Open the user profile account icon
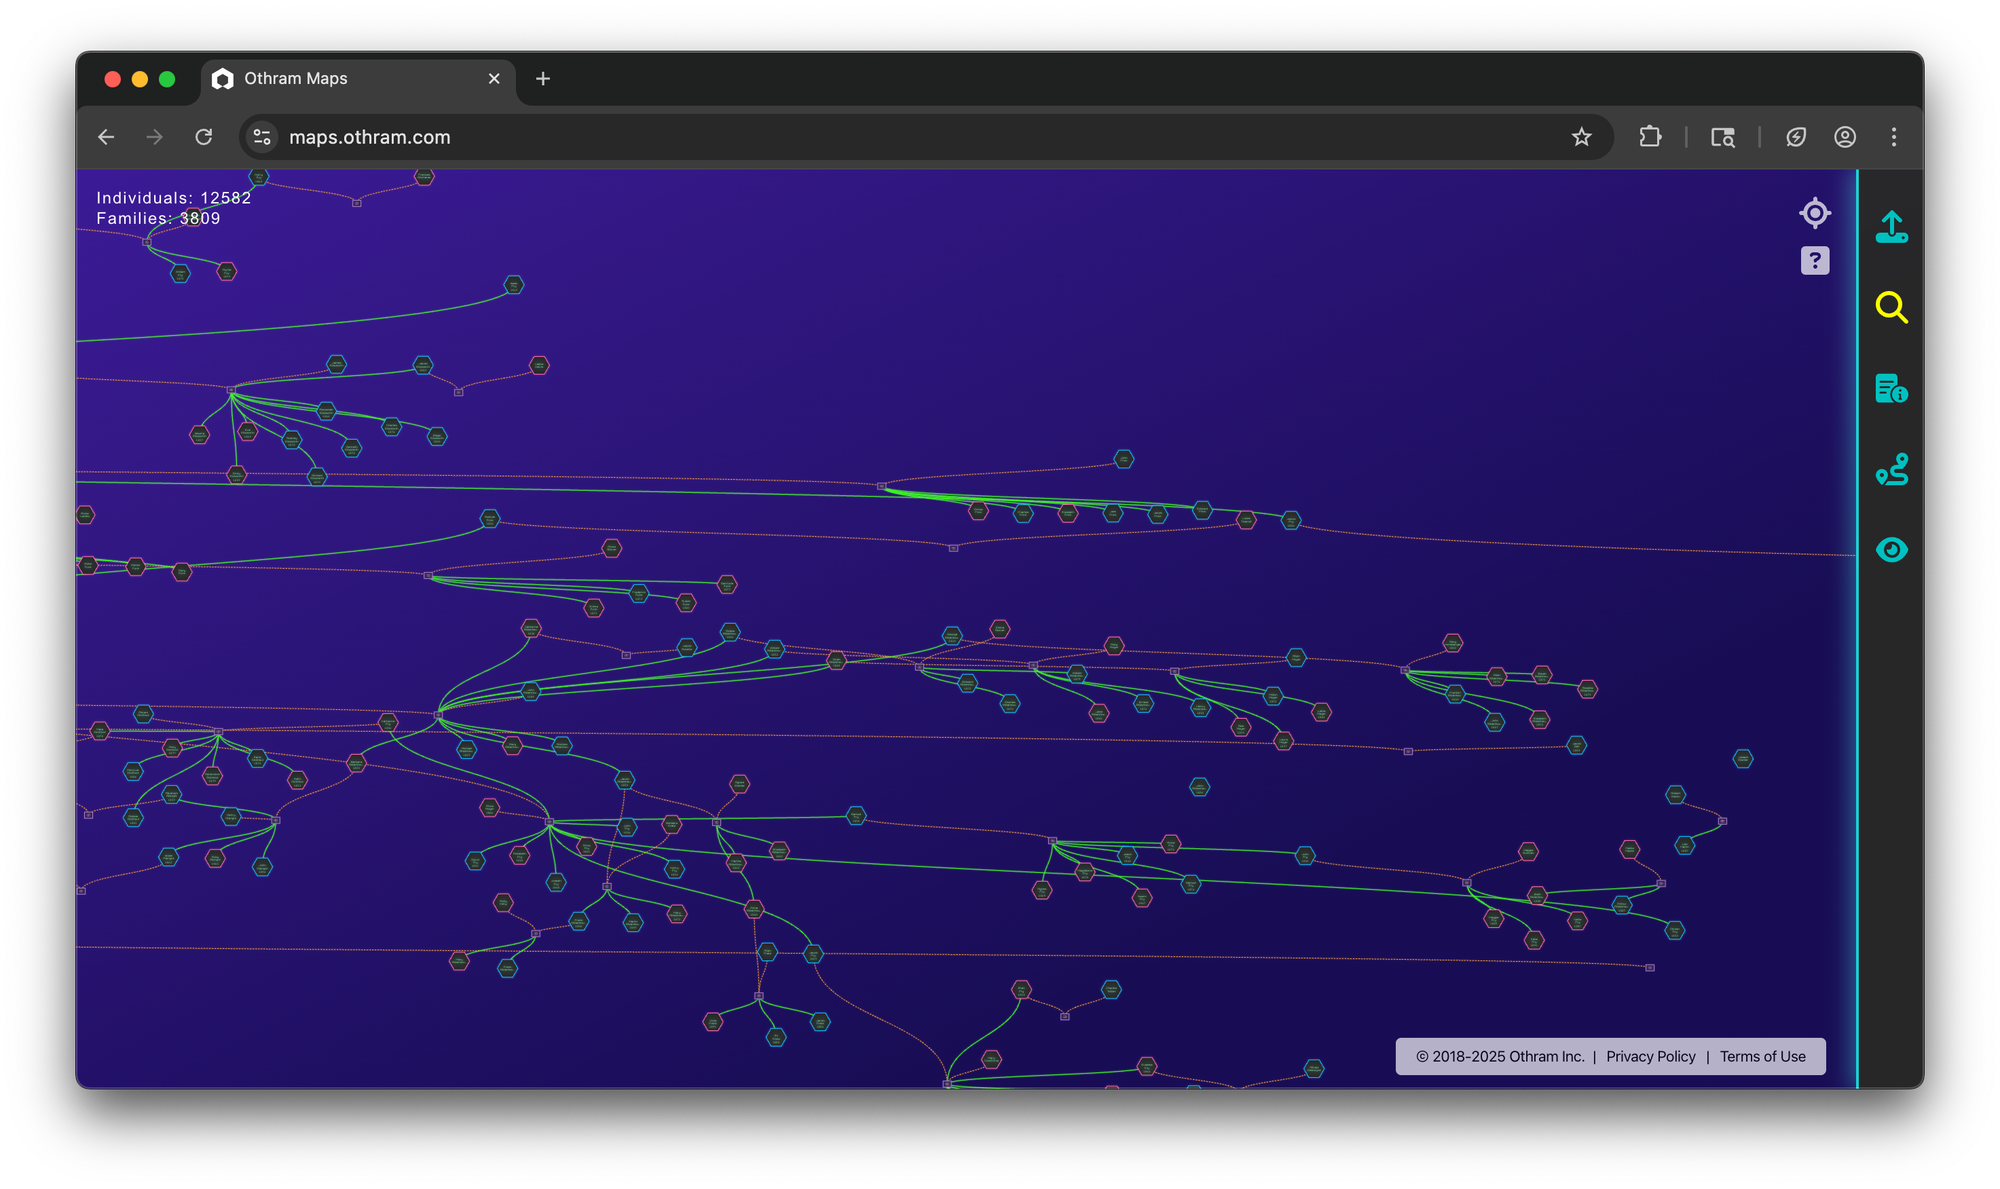Screen dimensions: 2000x1189 [x=1845, y=137]
